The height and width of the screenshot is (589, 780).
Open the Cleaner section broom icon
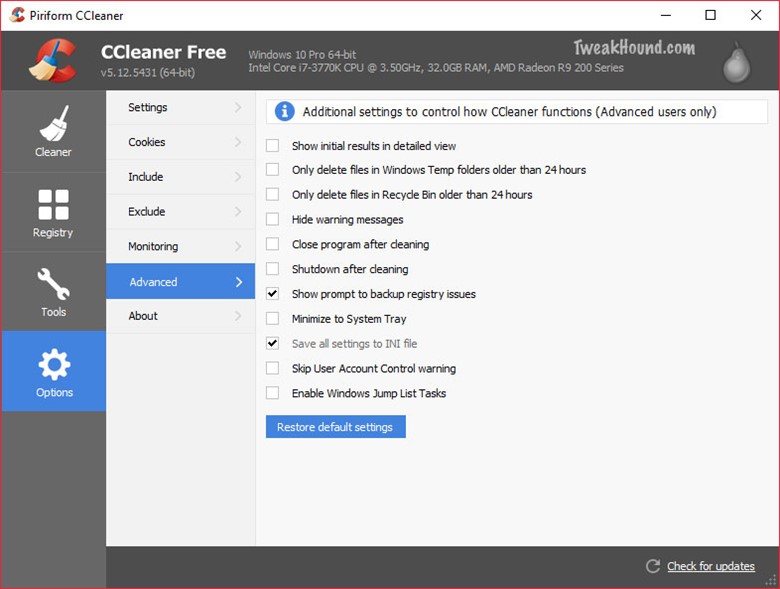click(x=54, y=123)
